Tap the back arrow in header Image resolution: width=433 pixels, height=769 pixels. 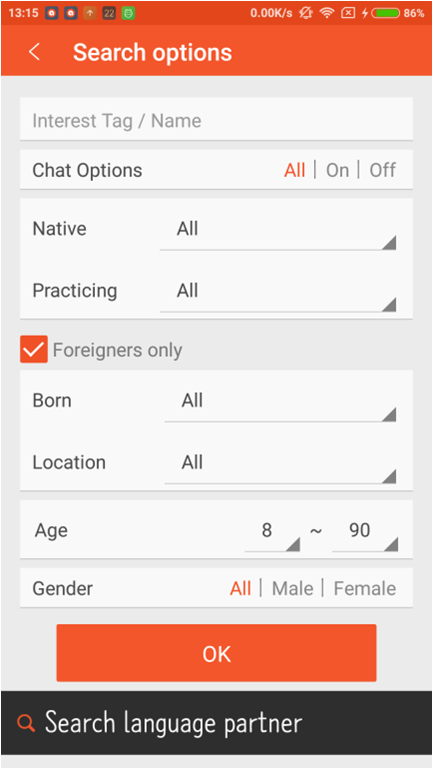point(34,52)
